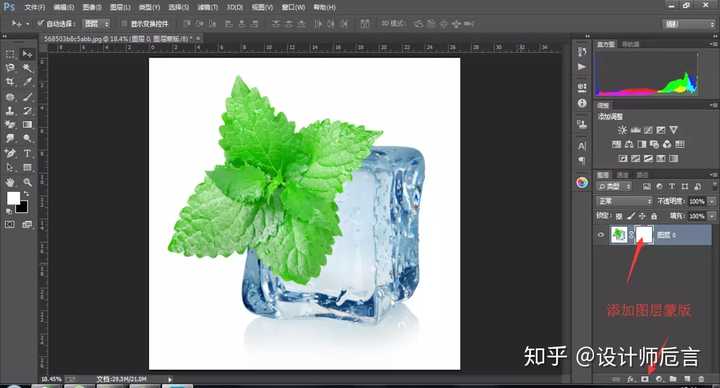Hide layer 0 with eye icon
The image size is (720, 388).
(x=601, y=235)
